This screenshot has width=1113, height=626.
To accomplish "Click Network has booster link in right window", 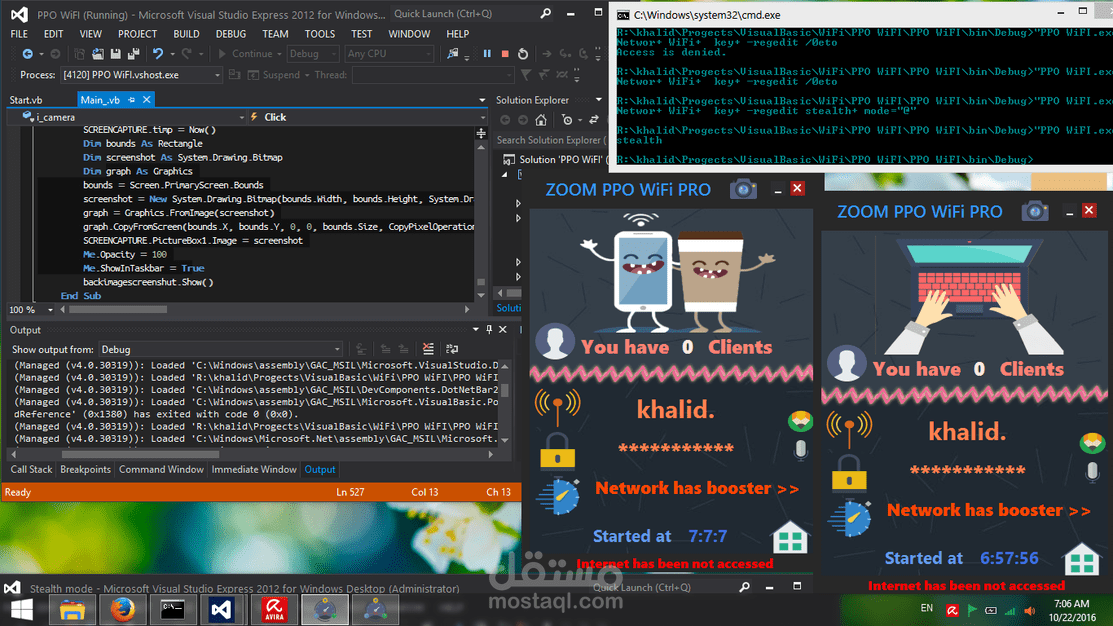I will [988, 510].
